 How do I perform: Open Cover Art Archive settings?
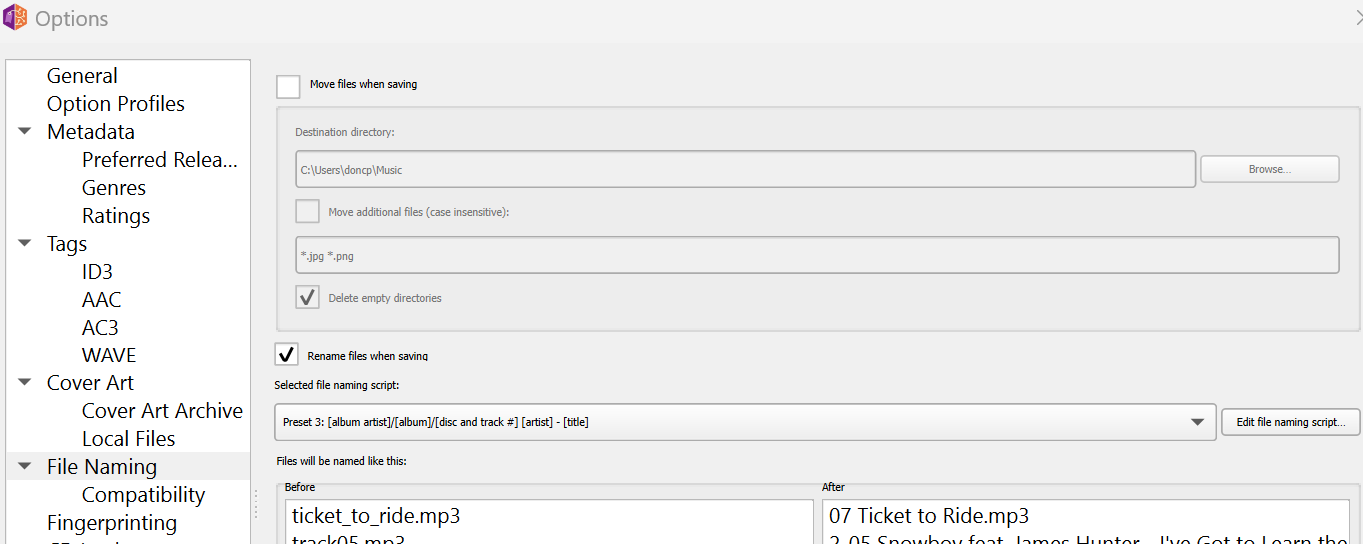[162, 411]
